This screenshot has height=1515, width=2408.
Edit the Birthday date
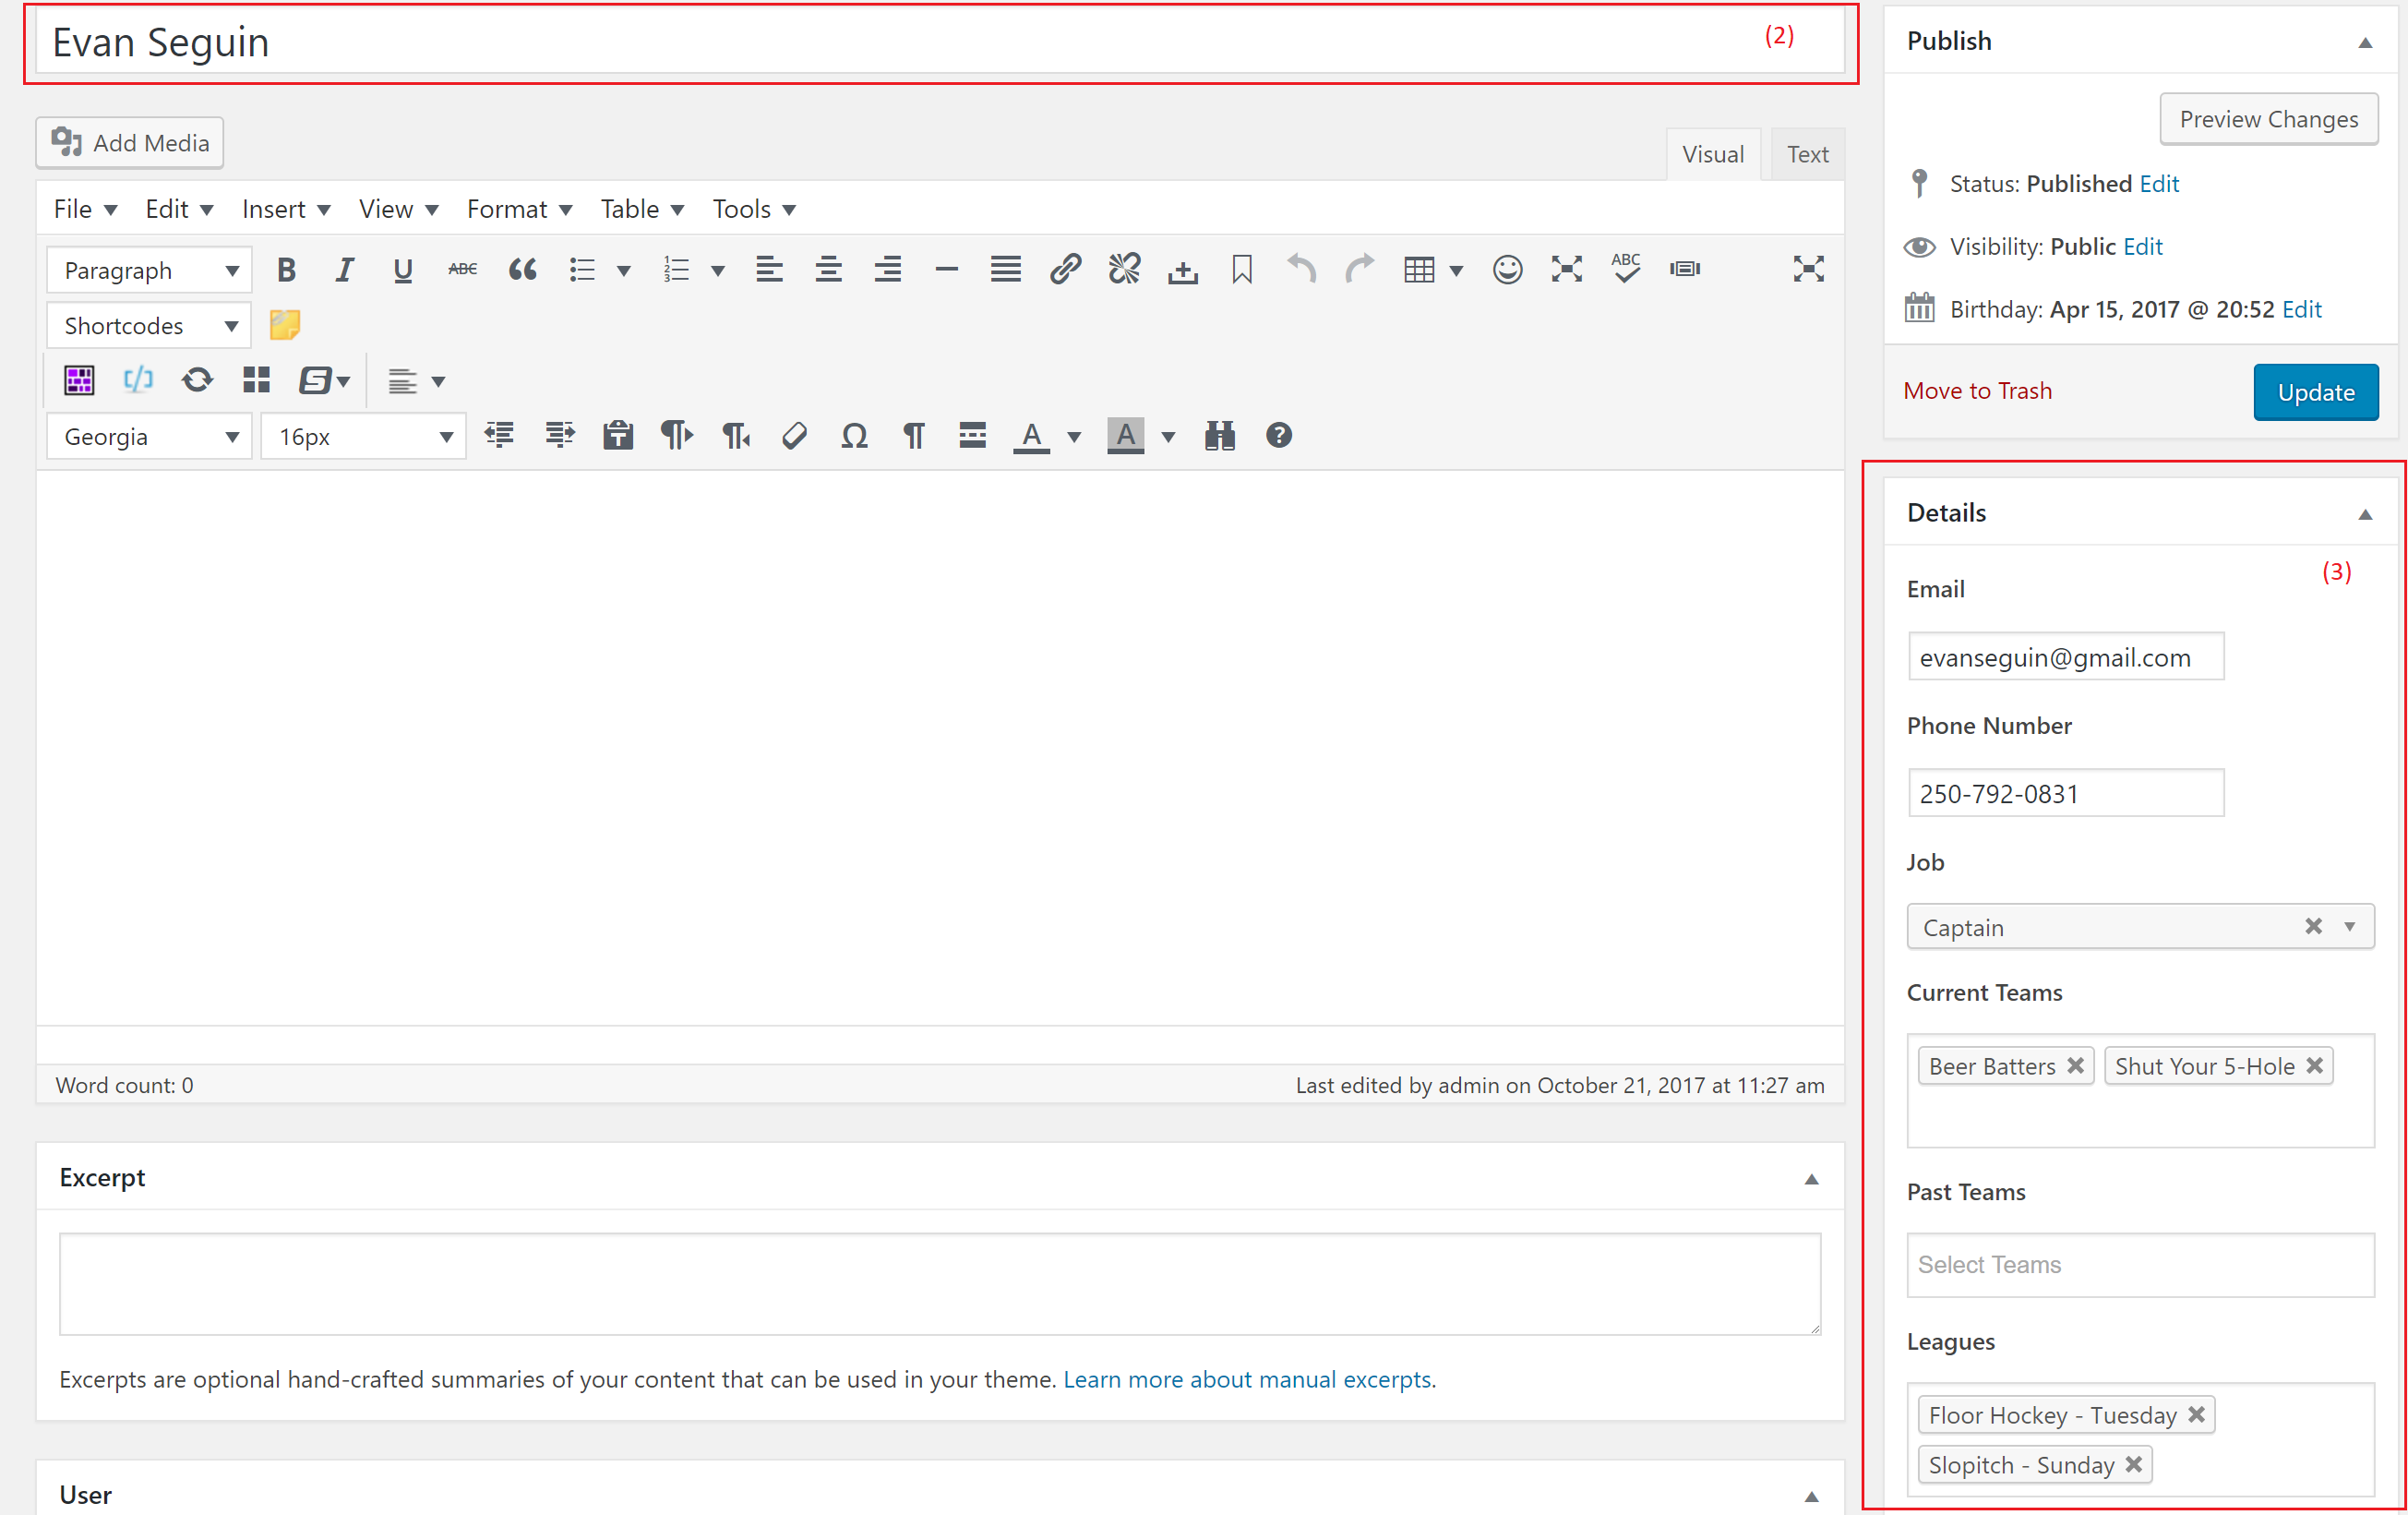(x=2301, y=310)
